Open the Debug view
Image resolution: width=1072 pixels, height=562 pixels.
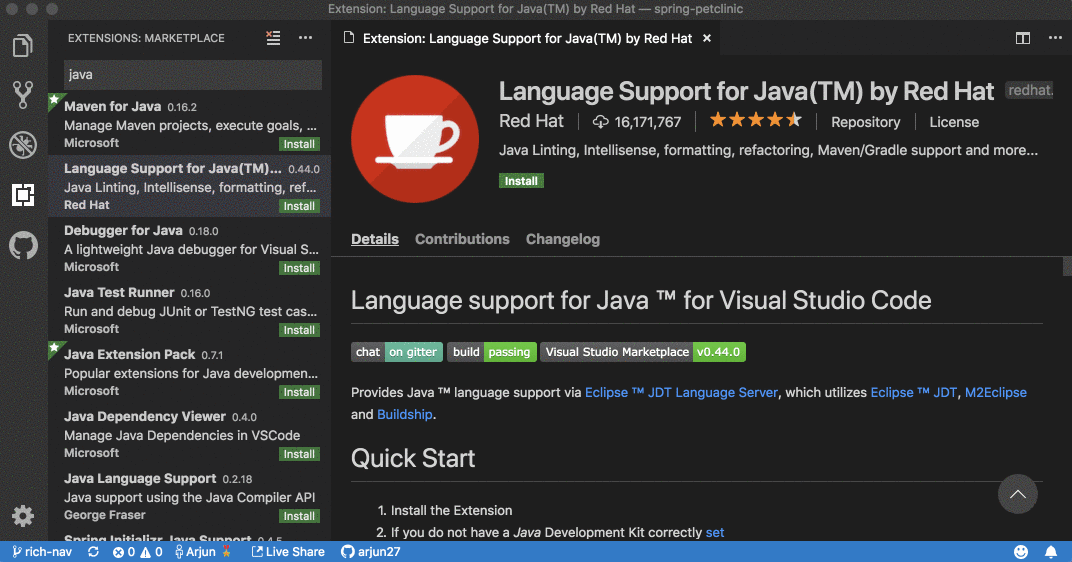coord(23,144)
